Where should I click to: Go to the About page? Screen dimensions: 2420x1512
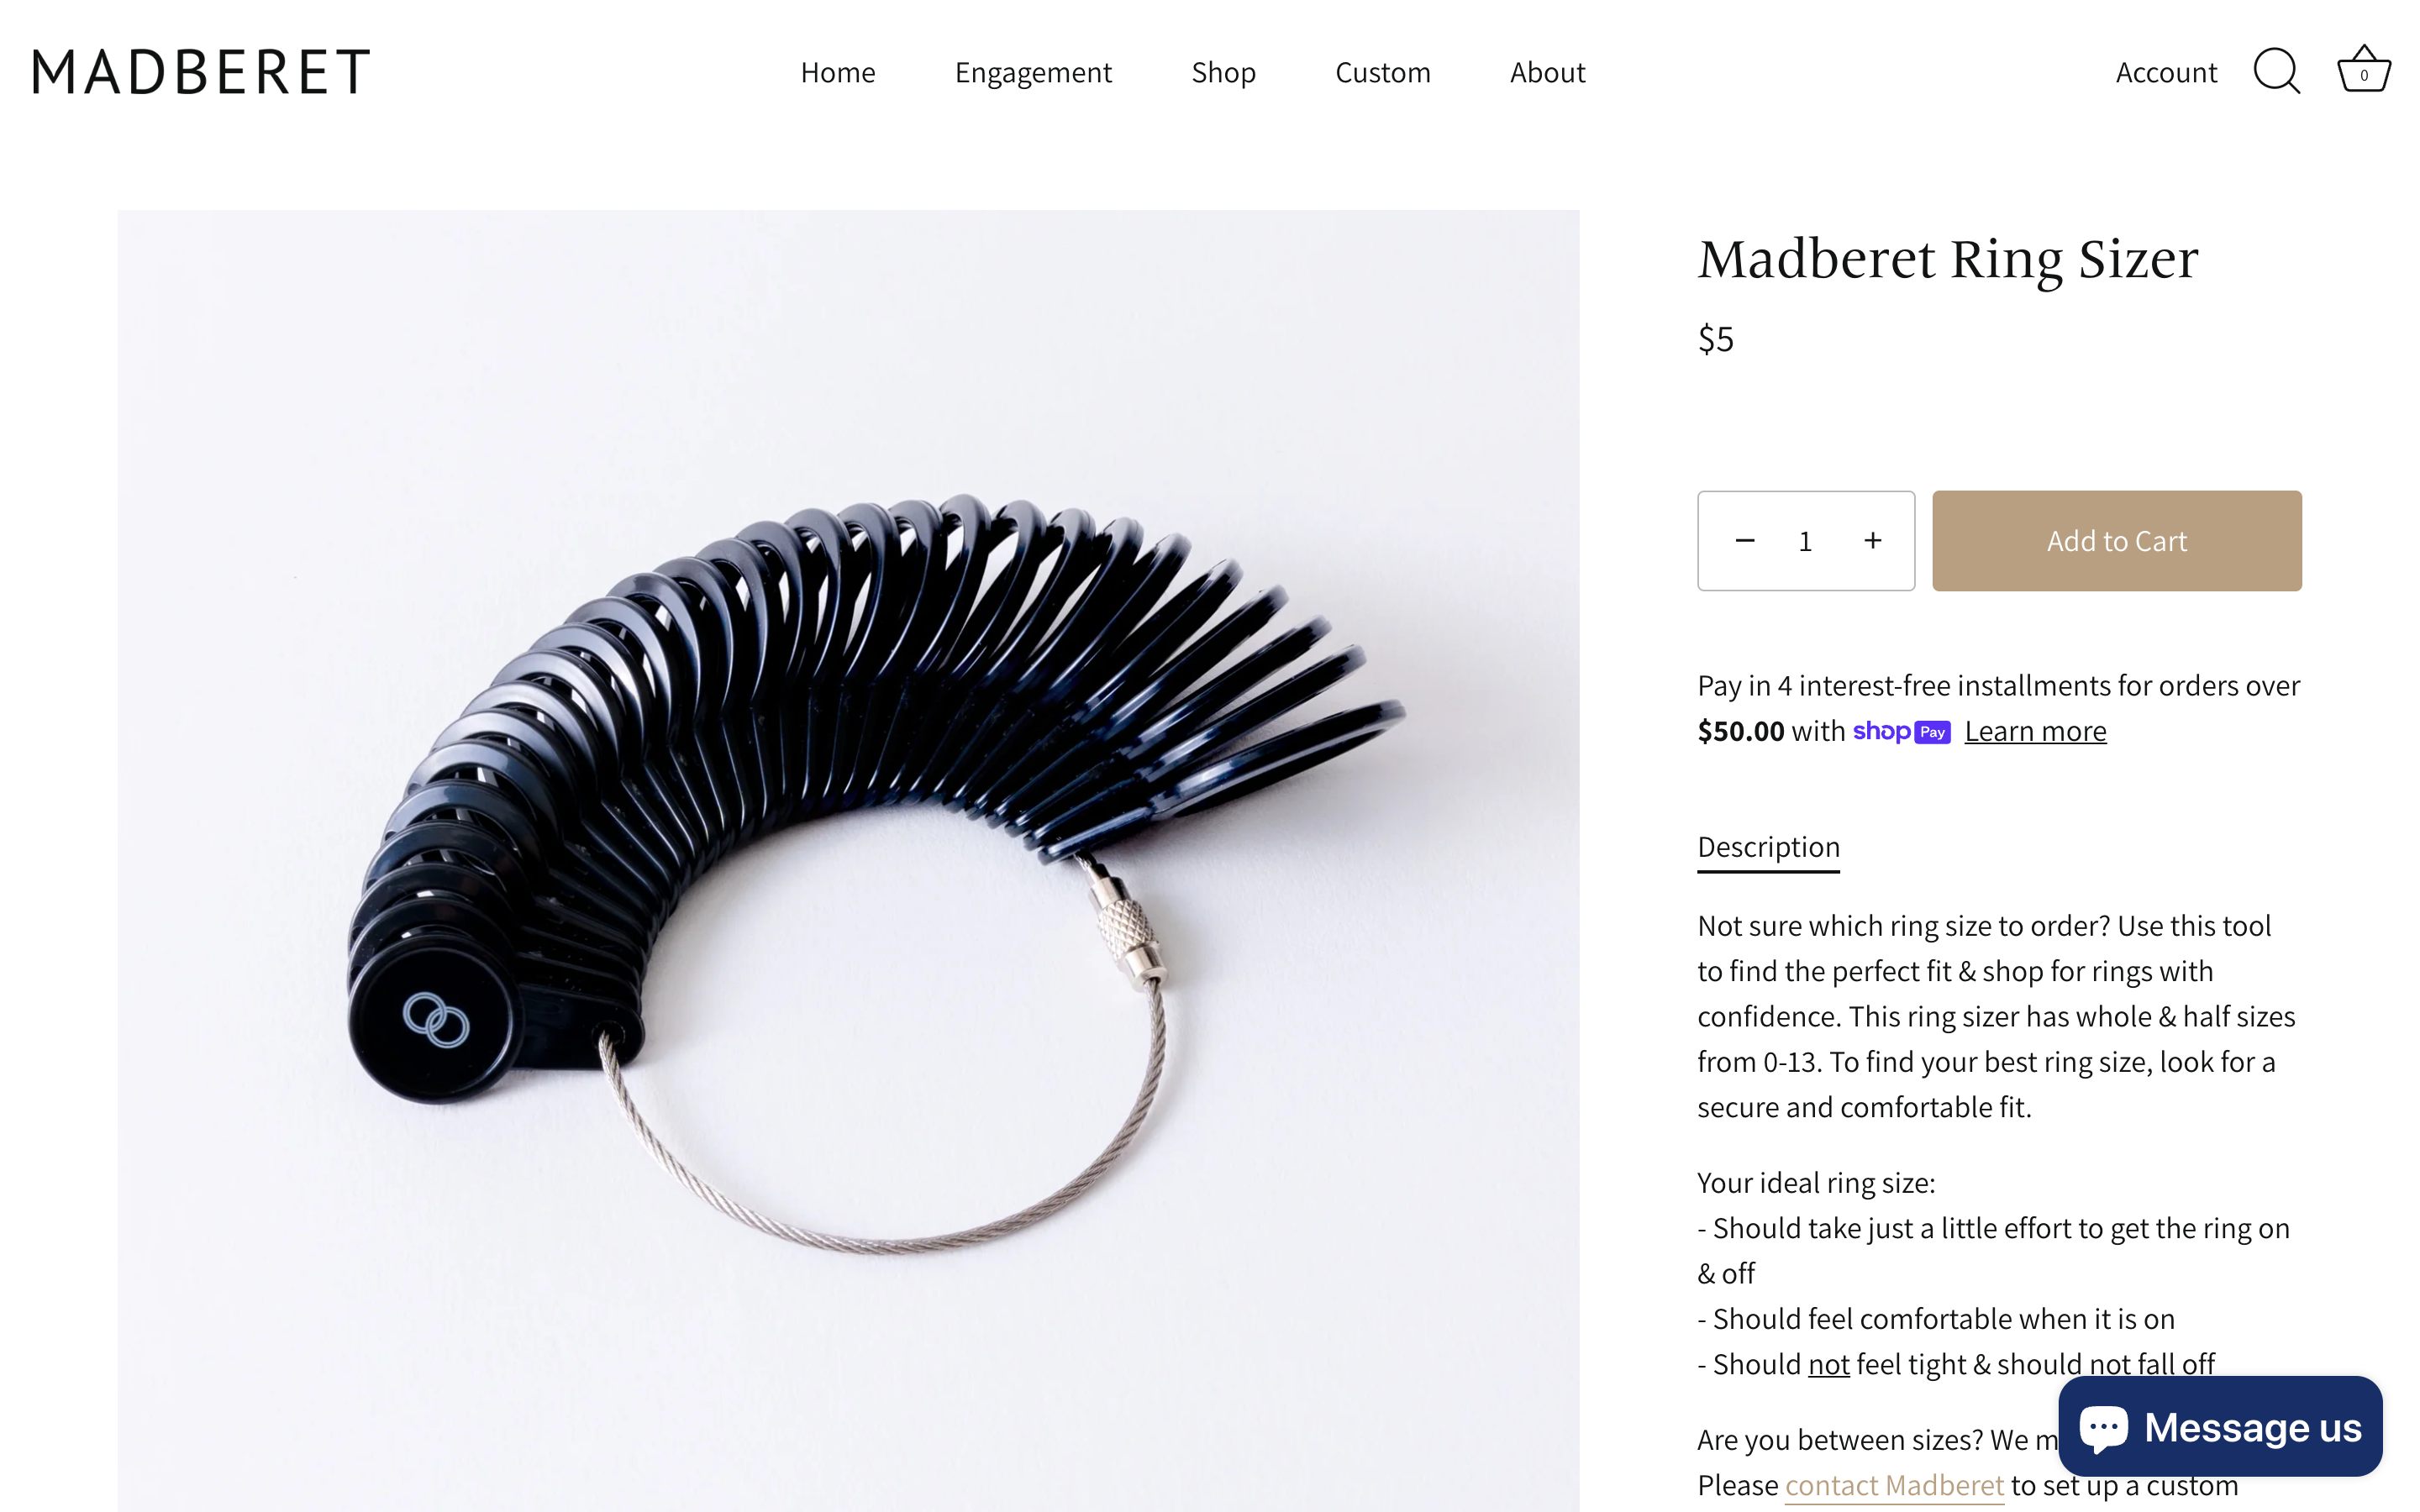[x=1547, y=72]
